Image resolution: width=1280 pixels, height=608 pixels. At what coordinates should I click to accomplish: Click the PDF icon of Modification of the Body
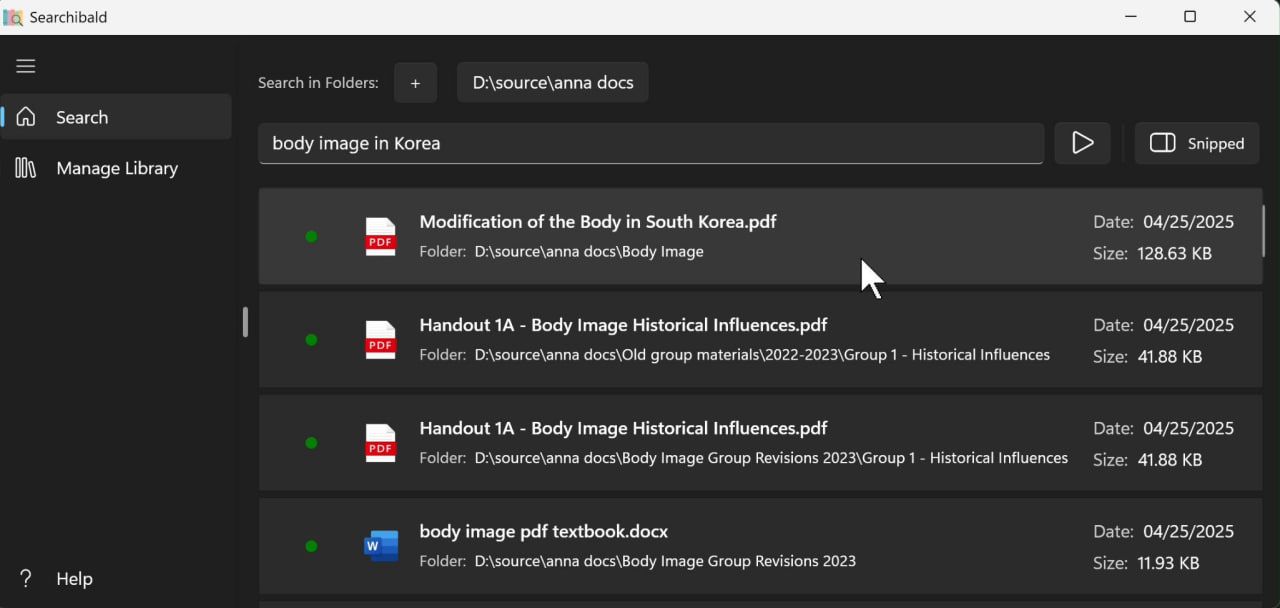point(380,237)
